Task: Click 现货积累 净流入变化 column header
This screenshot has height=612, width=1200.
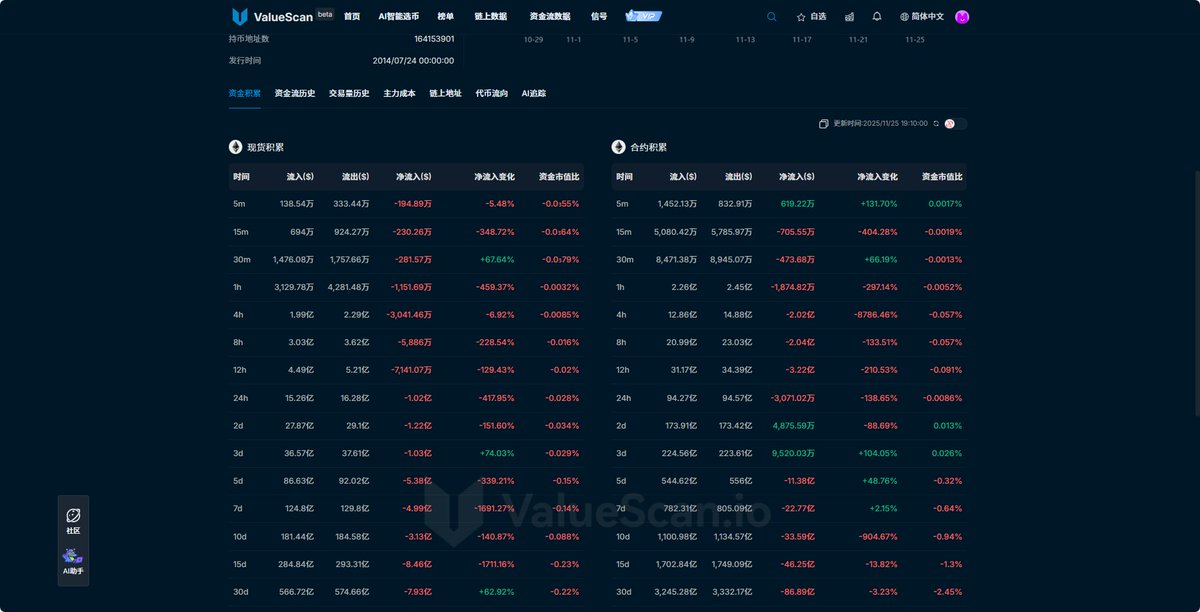Action: 494,177
